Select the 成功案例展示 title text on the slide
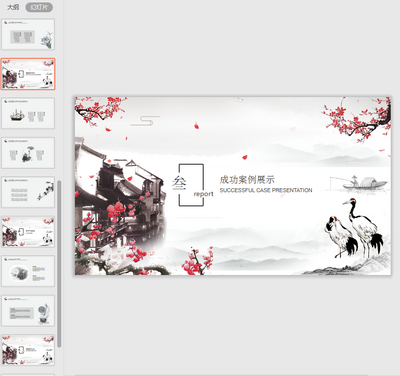Viewport: 400px width, 376px height. coord(247,180)
